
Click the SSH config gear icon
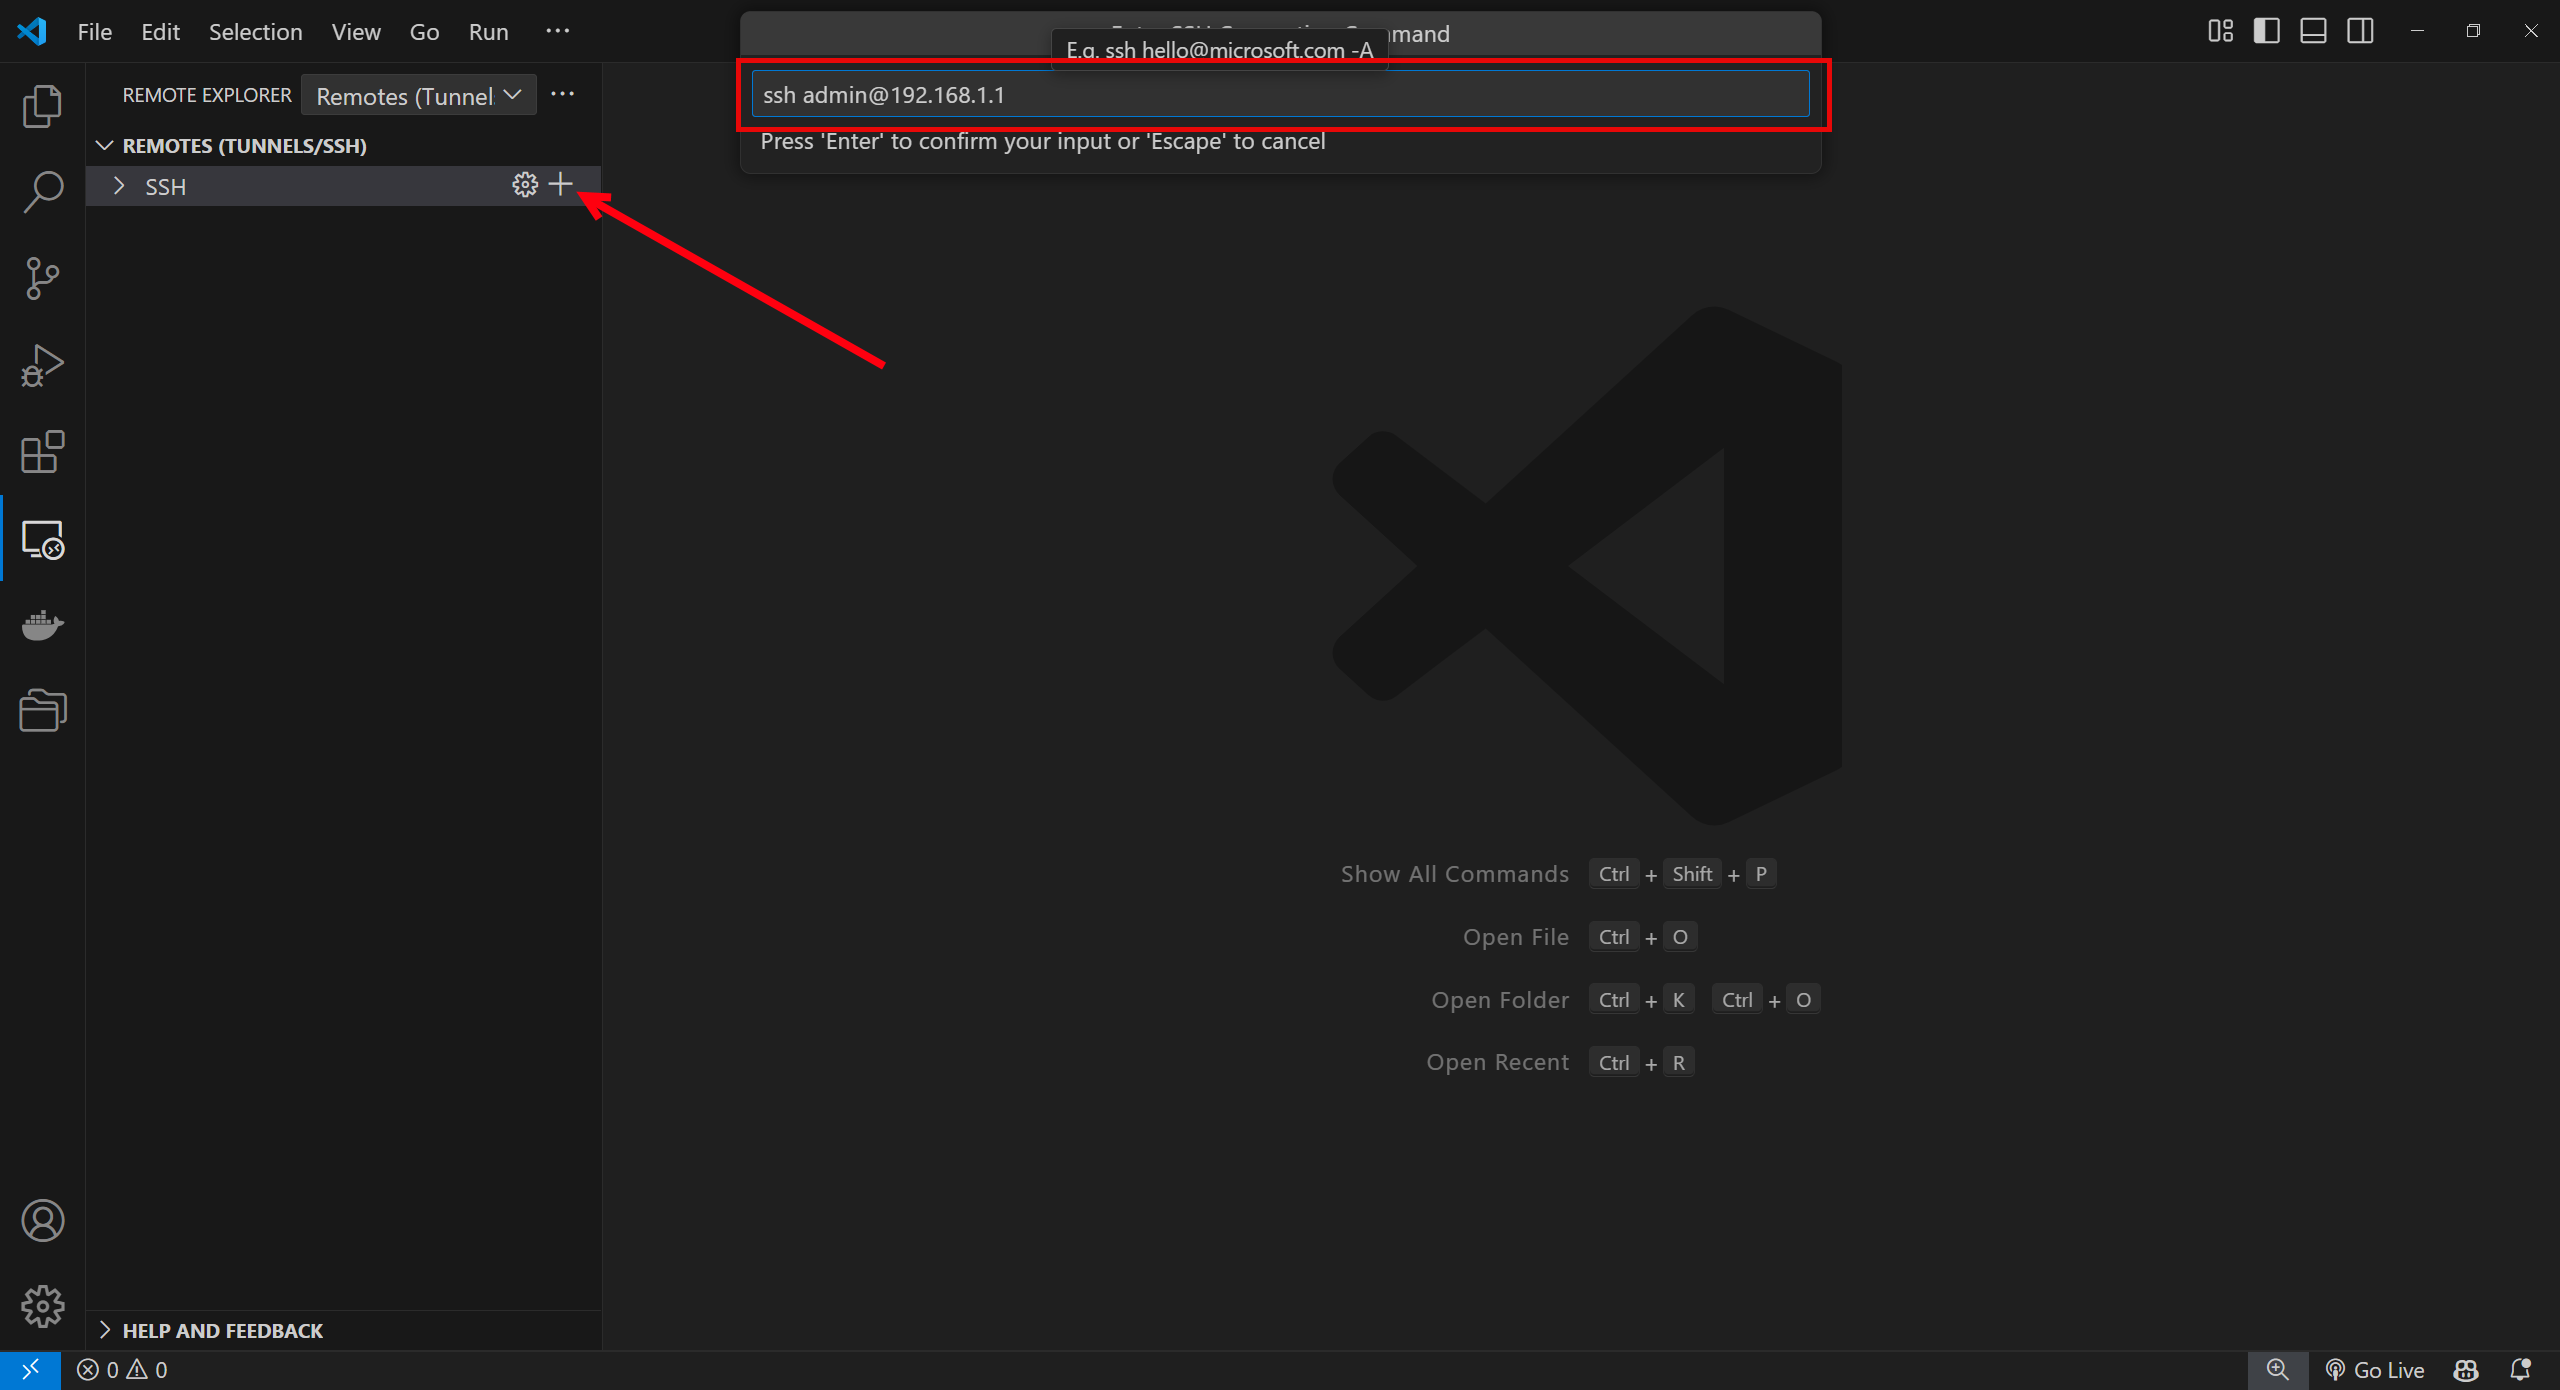click(x=524, y=184)
